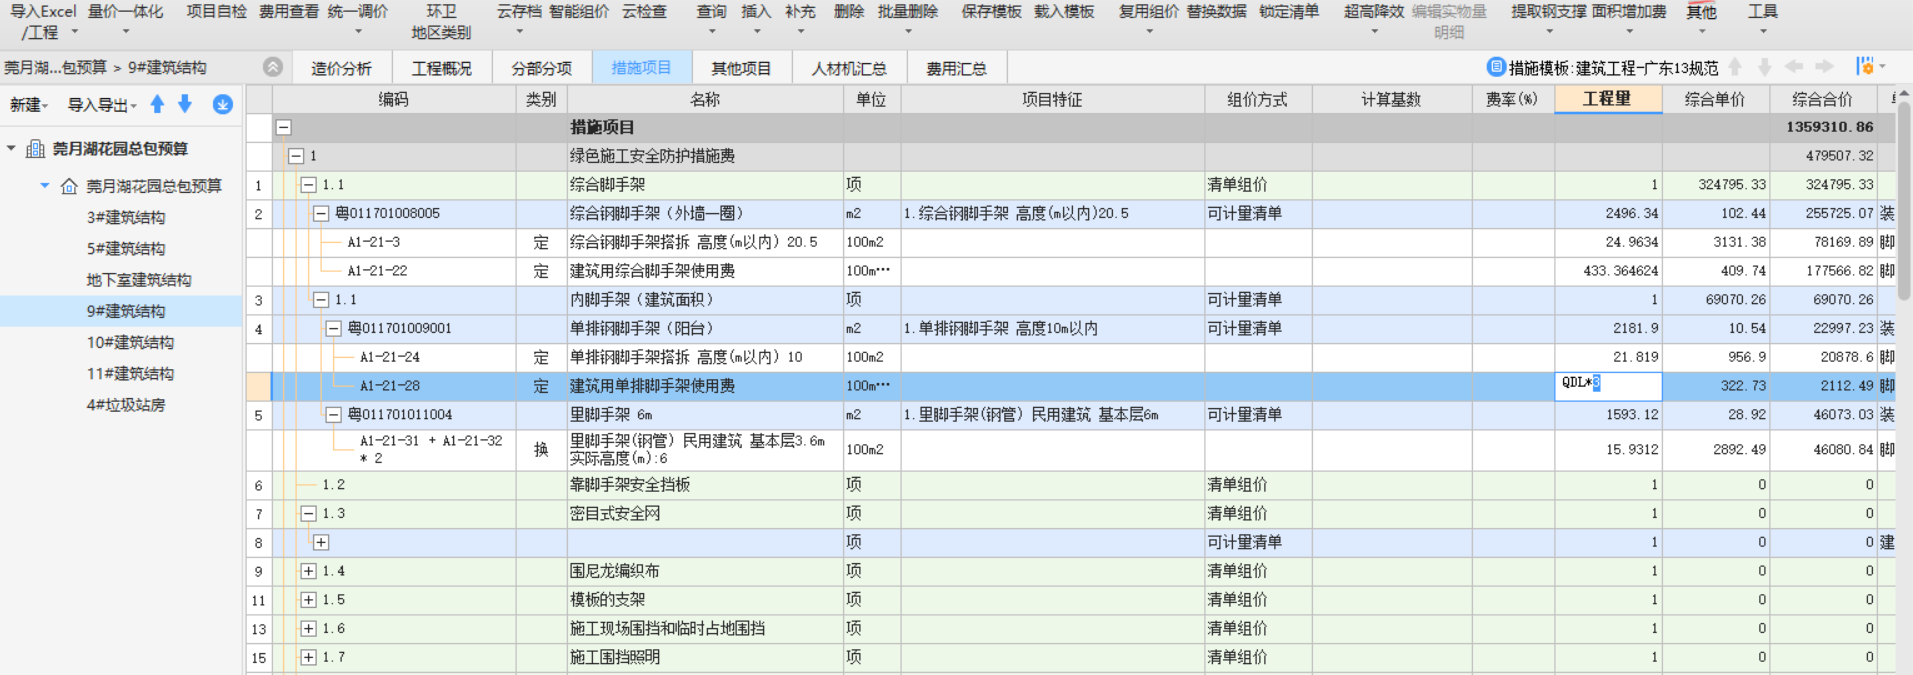Collapse the 综合脚手架 row 1.1

point(309,185)
